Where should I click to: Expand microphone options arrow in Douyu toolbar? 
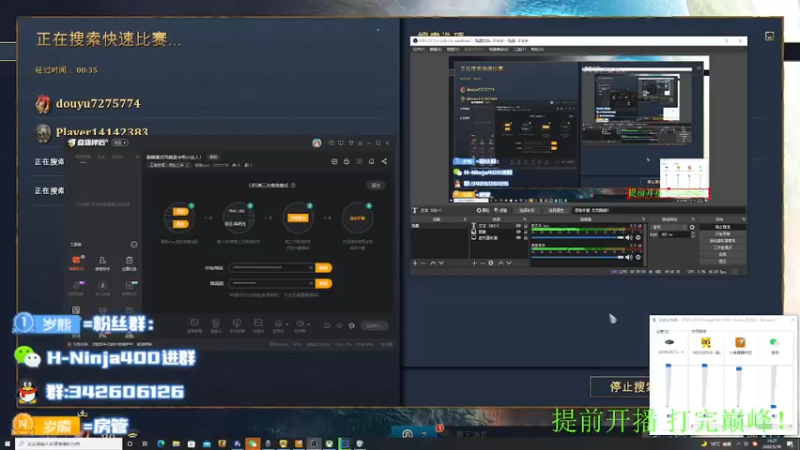coord(287,324)
